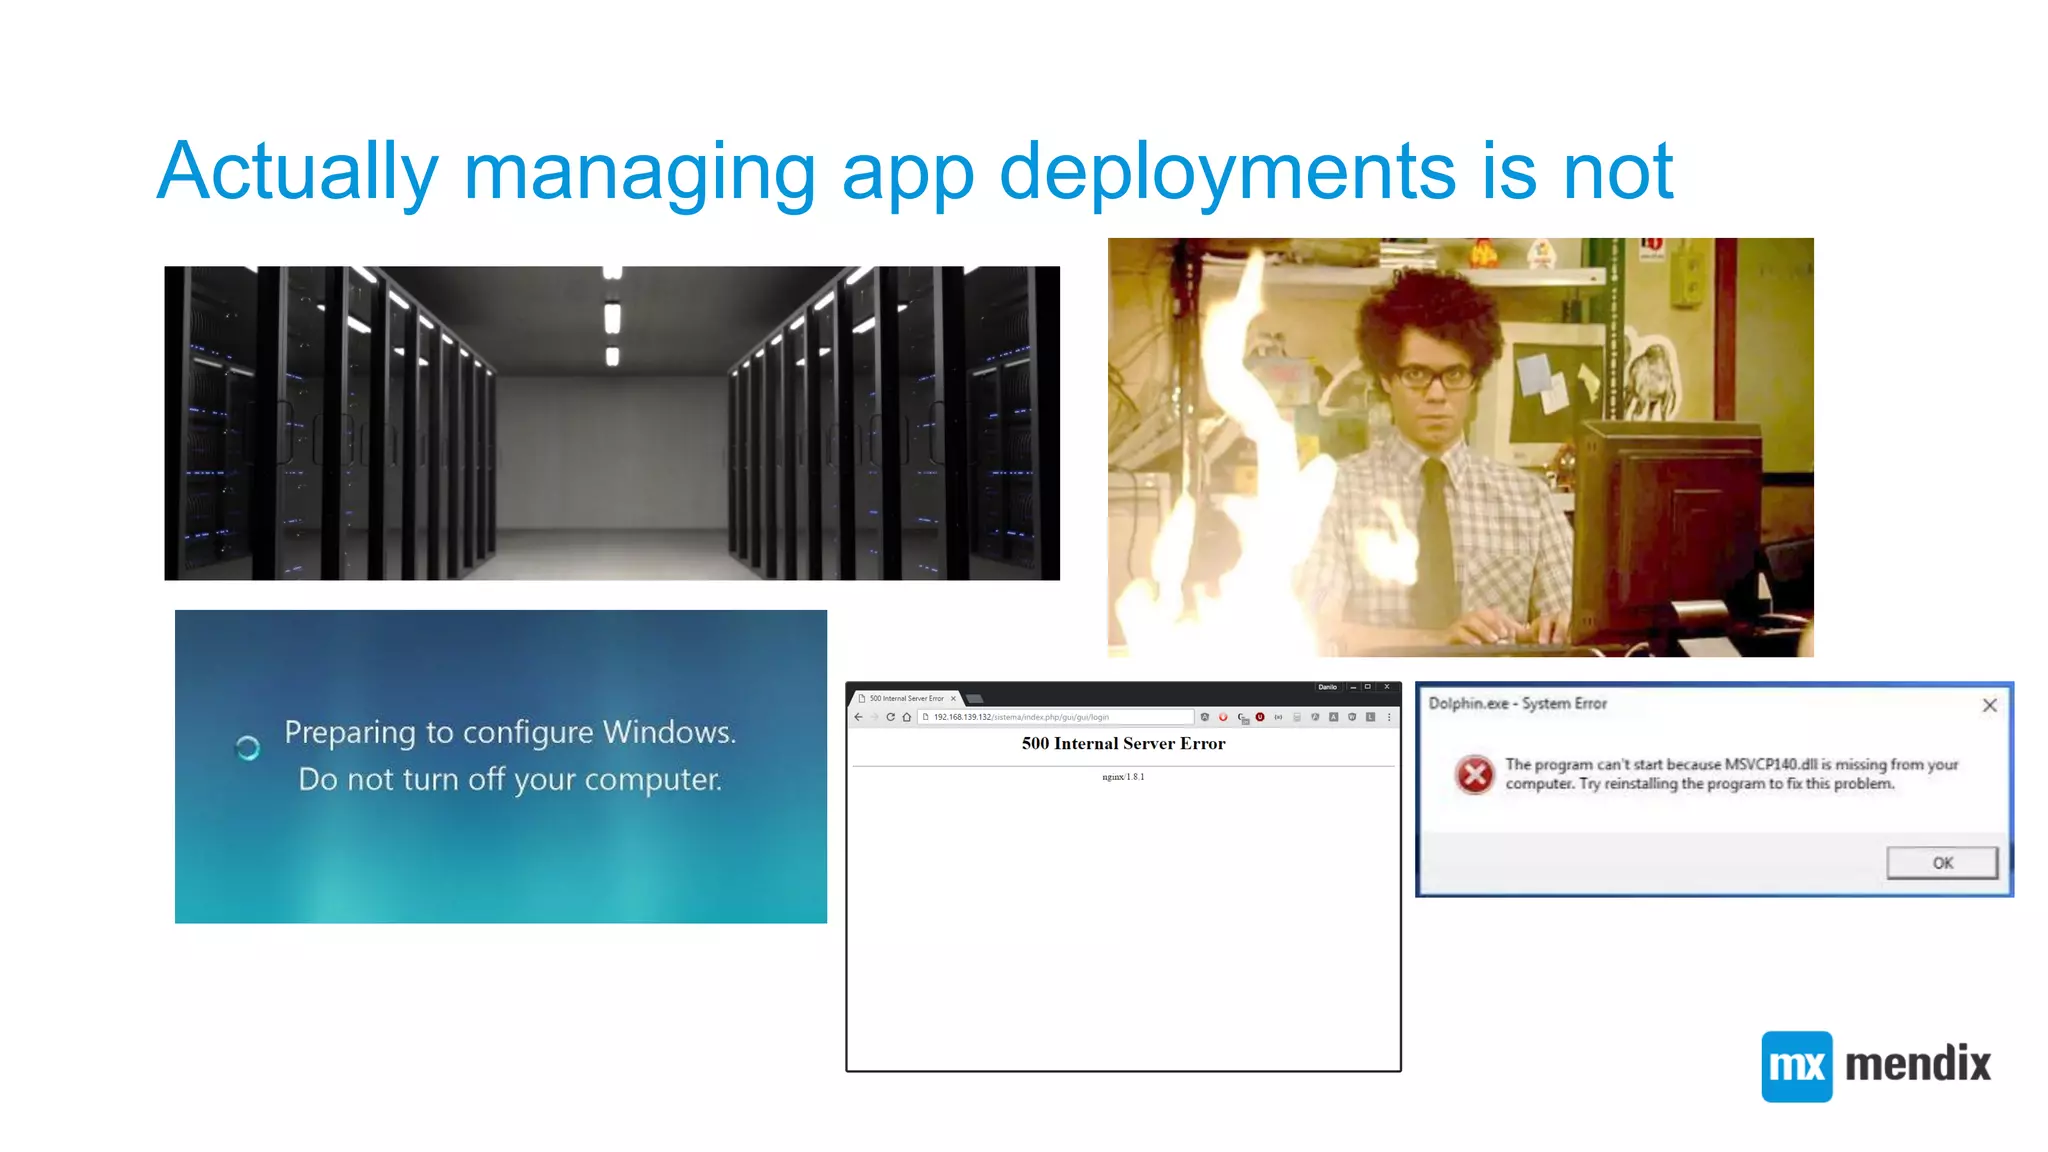Go to the browser home page icon
Image resolution: width=2048 pixels, height=1152 pixels.
(907, 717)
